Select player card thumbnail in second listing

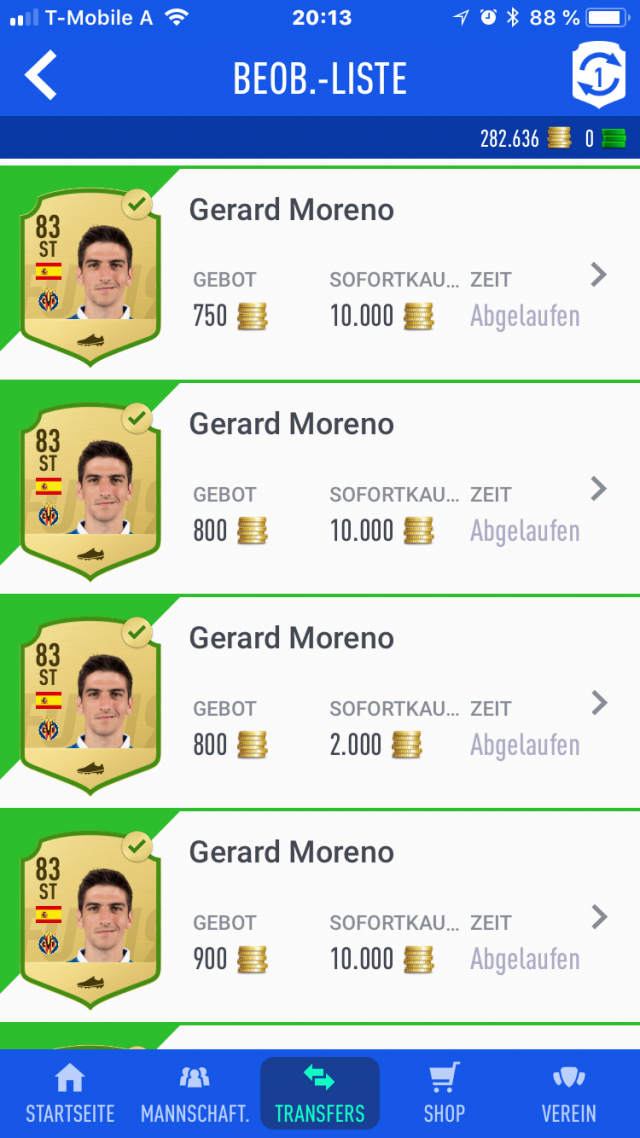click(x=91, y=491)
